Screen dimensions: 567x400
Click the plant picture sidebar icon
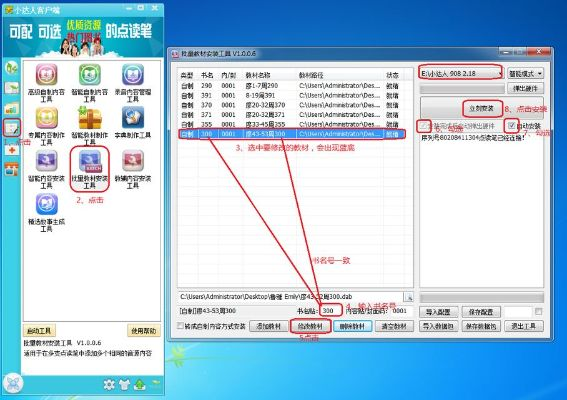tap(12, 88)
